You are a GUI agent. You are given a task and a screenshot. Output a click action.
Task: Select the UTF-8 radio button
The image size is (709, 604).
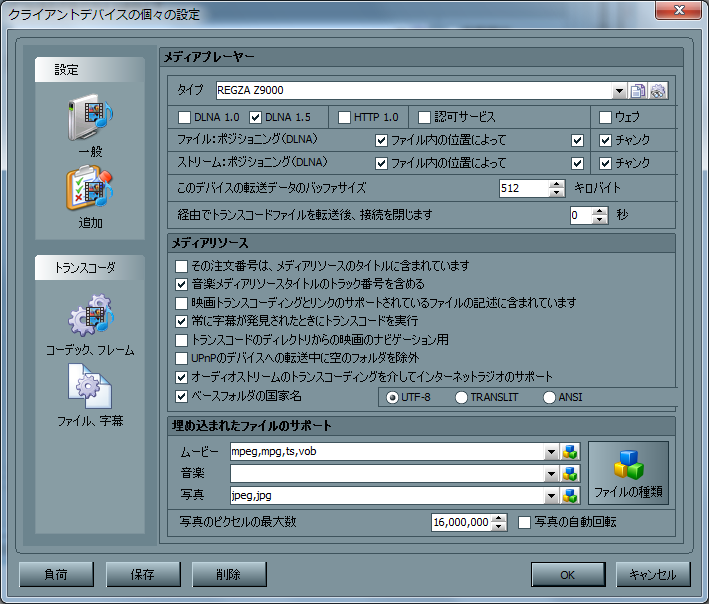(x=392, y=397)
